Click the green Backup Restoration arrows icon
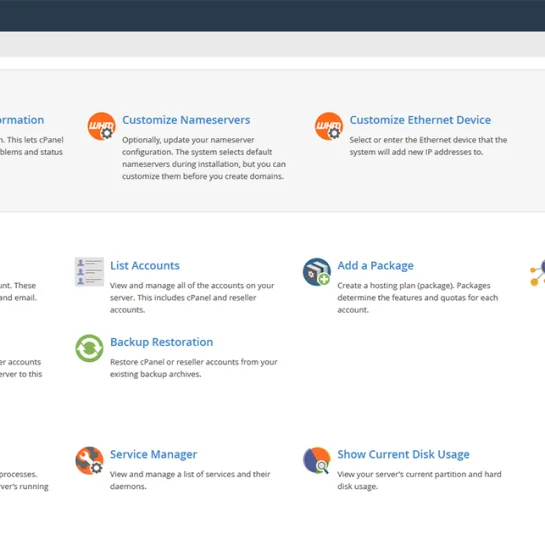This screenshot has width=545, height=545. tap(89, 348)
